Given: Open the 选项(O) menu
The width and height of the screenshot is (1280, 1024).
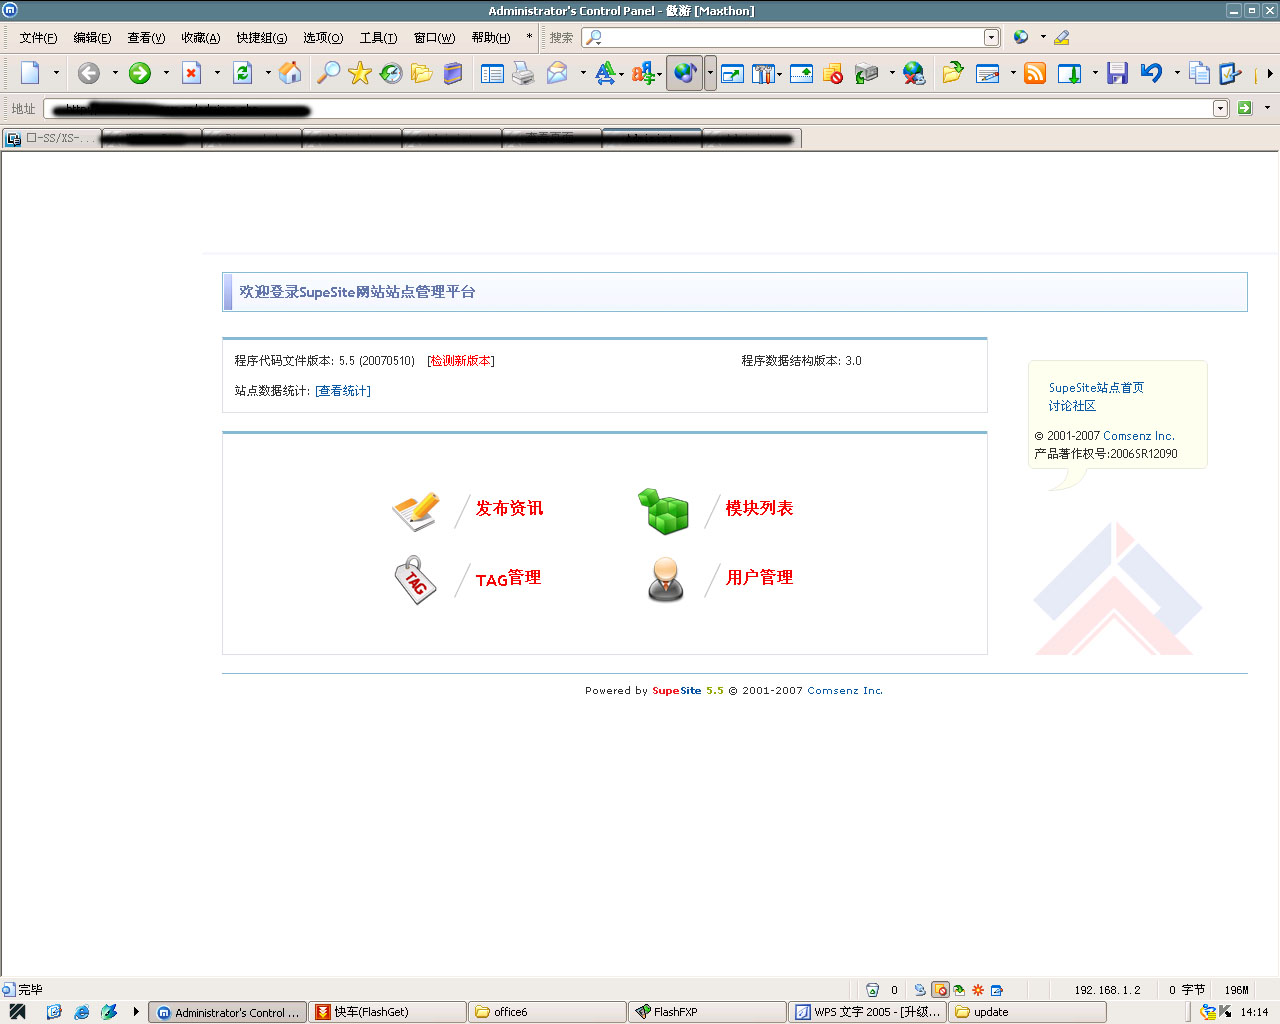Looking at the screenshot, I should (x=323, y=38).
